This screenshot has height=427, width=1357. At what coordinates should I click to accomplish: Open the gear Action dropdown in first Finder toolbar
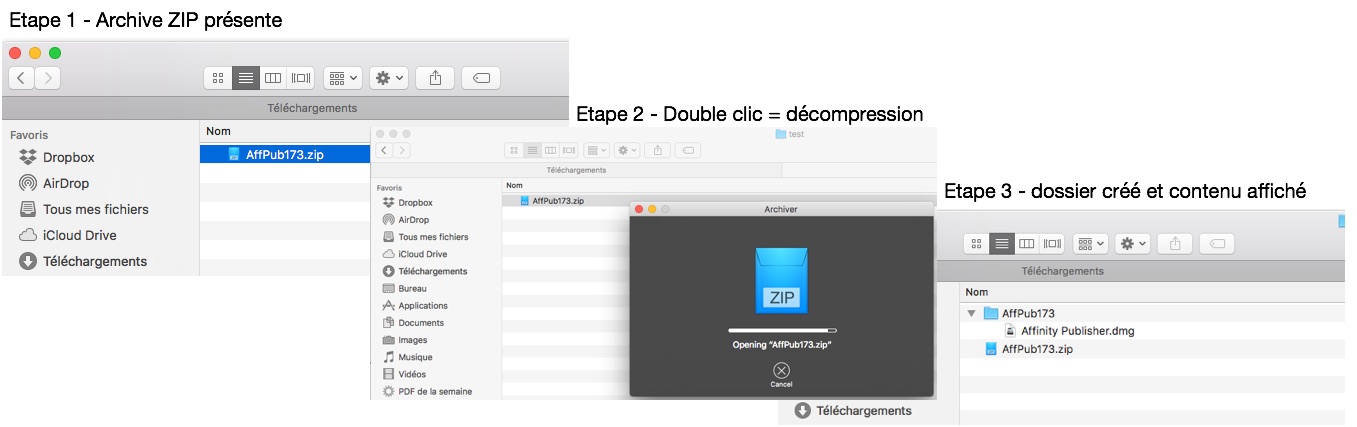[388, 77]
